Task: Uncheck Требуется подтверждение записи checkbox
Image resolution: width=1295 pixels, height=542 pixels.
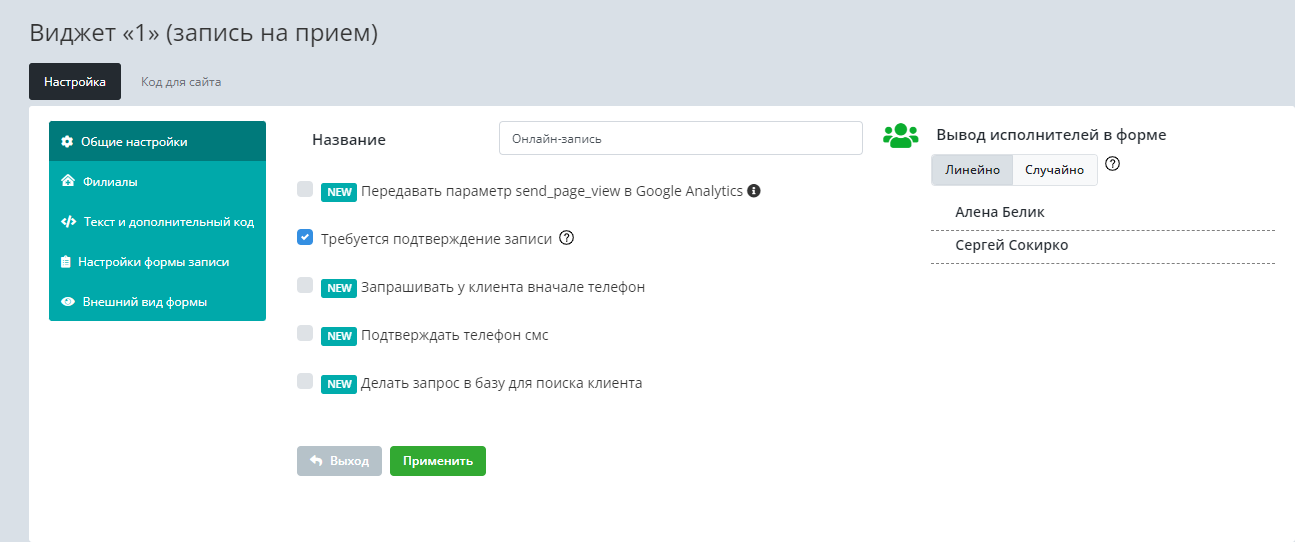Action: 305,238
